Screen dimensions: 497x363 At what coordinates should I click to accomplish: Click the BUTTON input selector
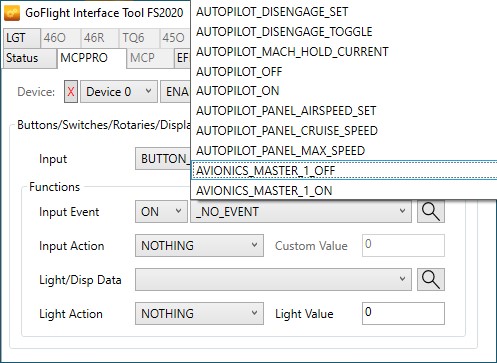click(x=163, y=159)
